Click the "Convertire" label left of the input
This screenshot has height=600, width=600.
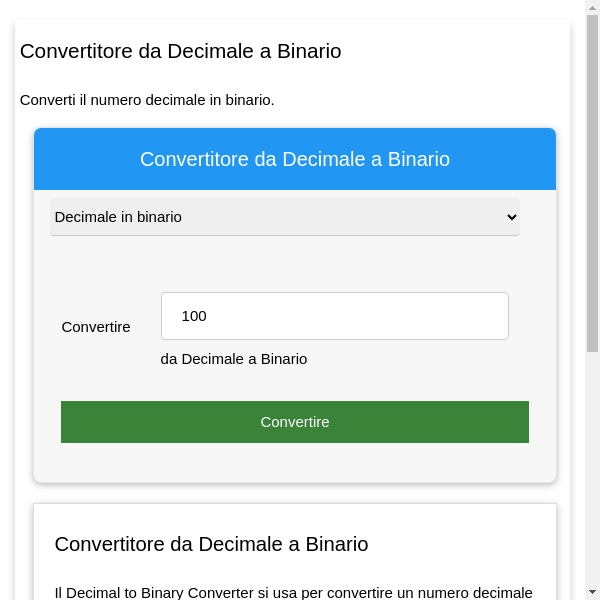[x=96, y=327]
